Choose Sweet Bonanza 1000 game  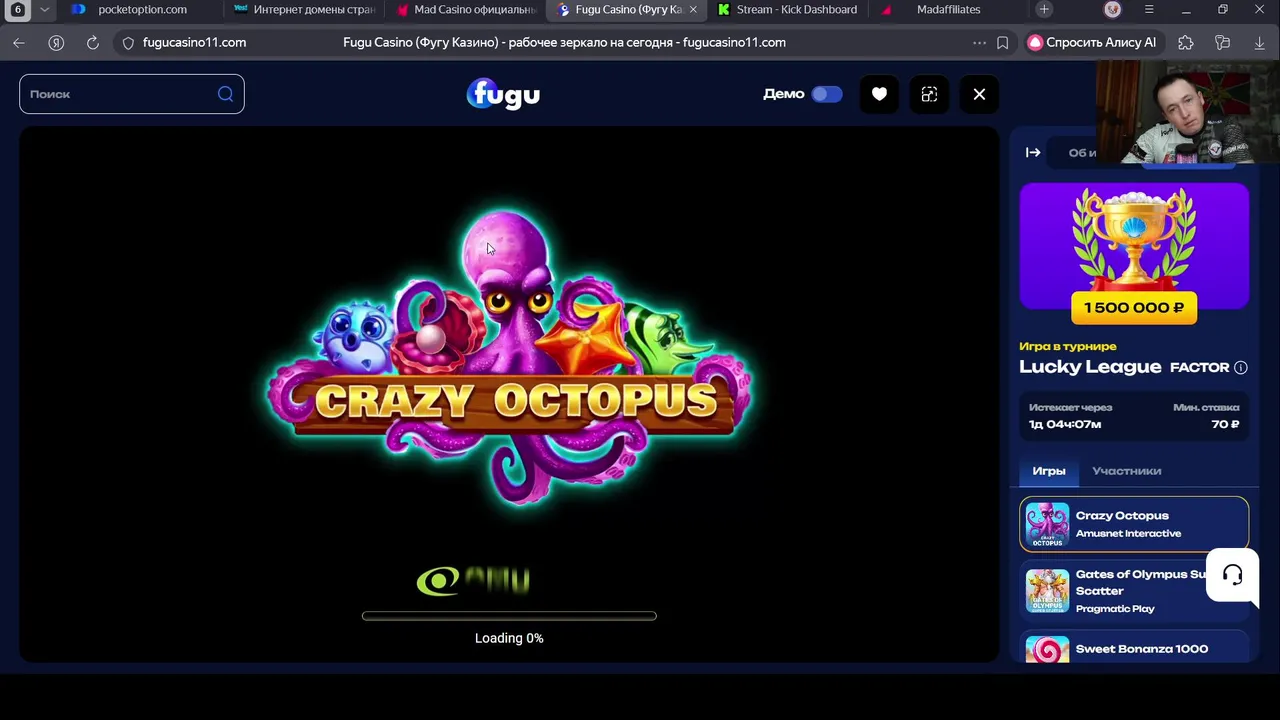click(1134, 648)
